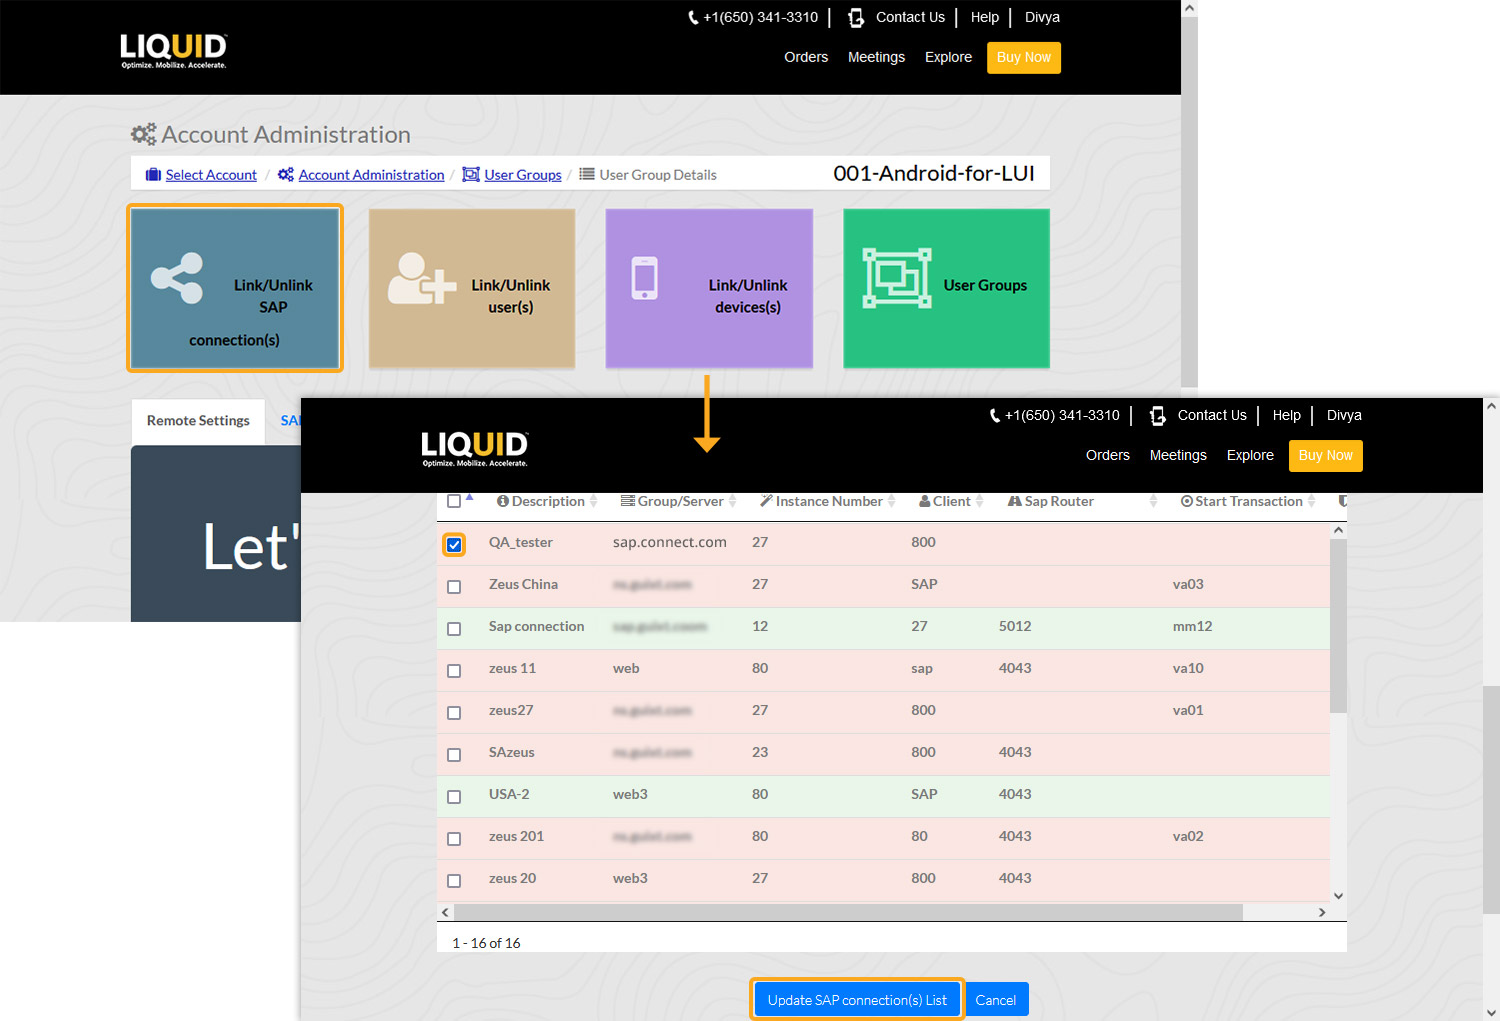Image resolution: width=1500 pixels, height=1021 pixels.
Task: Click Contact Us device icon on Account Administration page
Action: (x=856, y=17)
